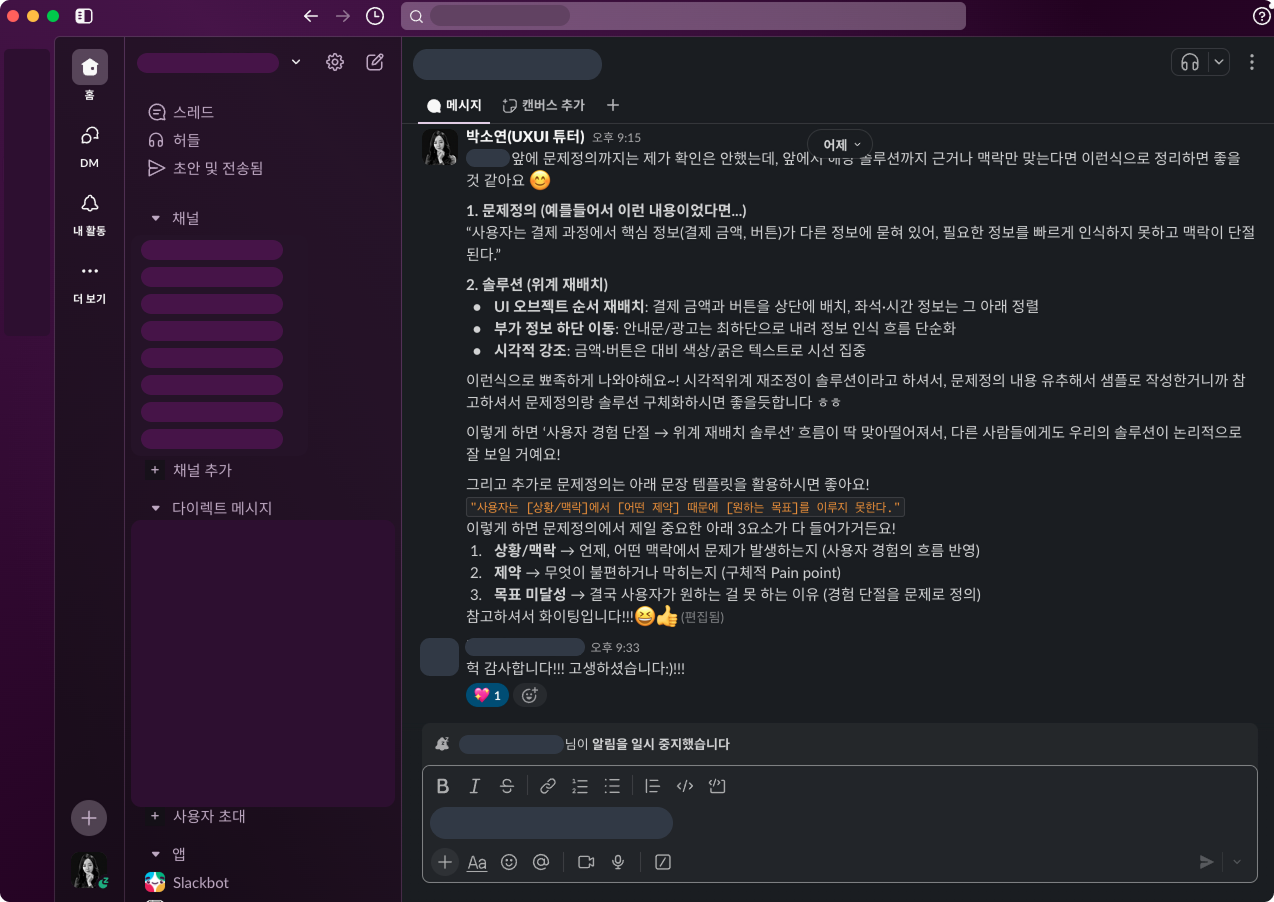Mention someone with @ icon
Viewport: 1274px width, 902px height.
pos(541,862)
